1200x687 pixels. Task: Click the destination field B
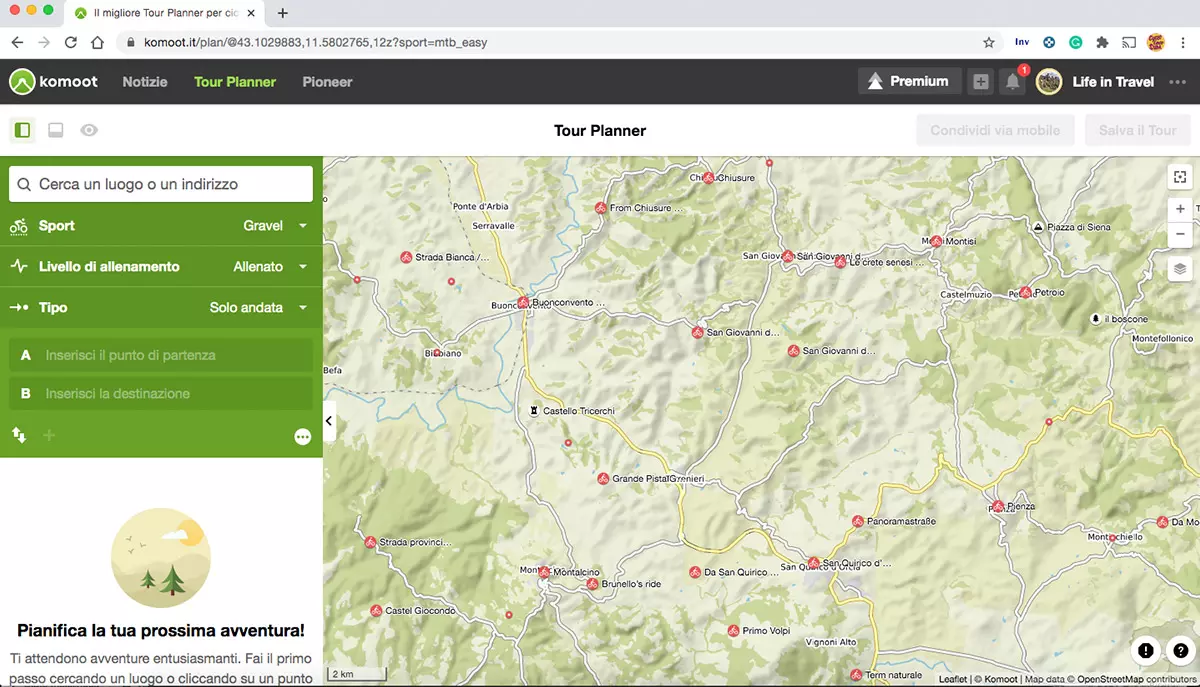161,393
